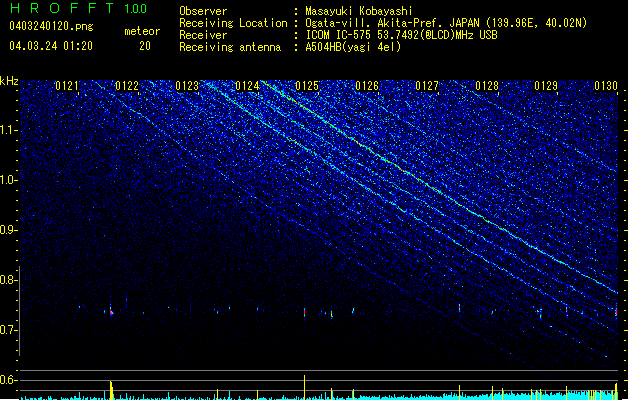Click the 0.9 frequency axis label
The width and height of the screenshot is (629, 400).
pos(8,230)
